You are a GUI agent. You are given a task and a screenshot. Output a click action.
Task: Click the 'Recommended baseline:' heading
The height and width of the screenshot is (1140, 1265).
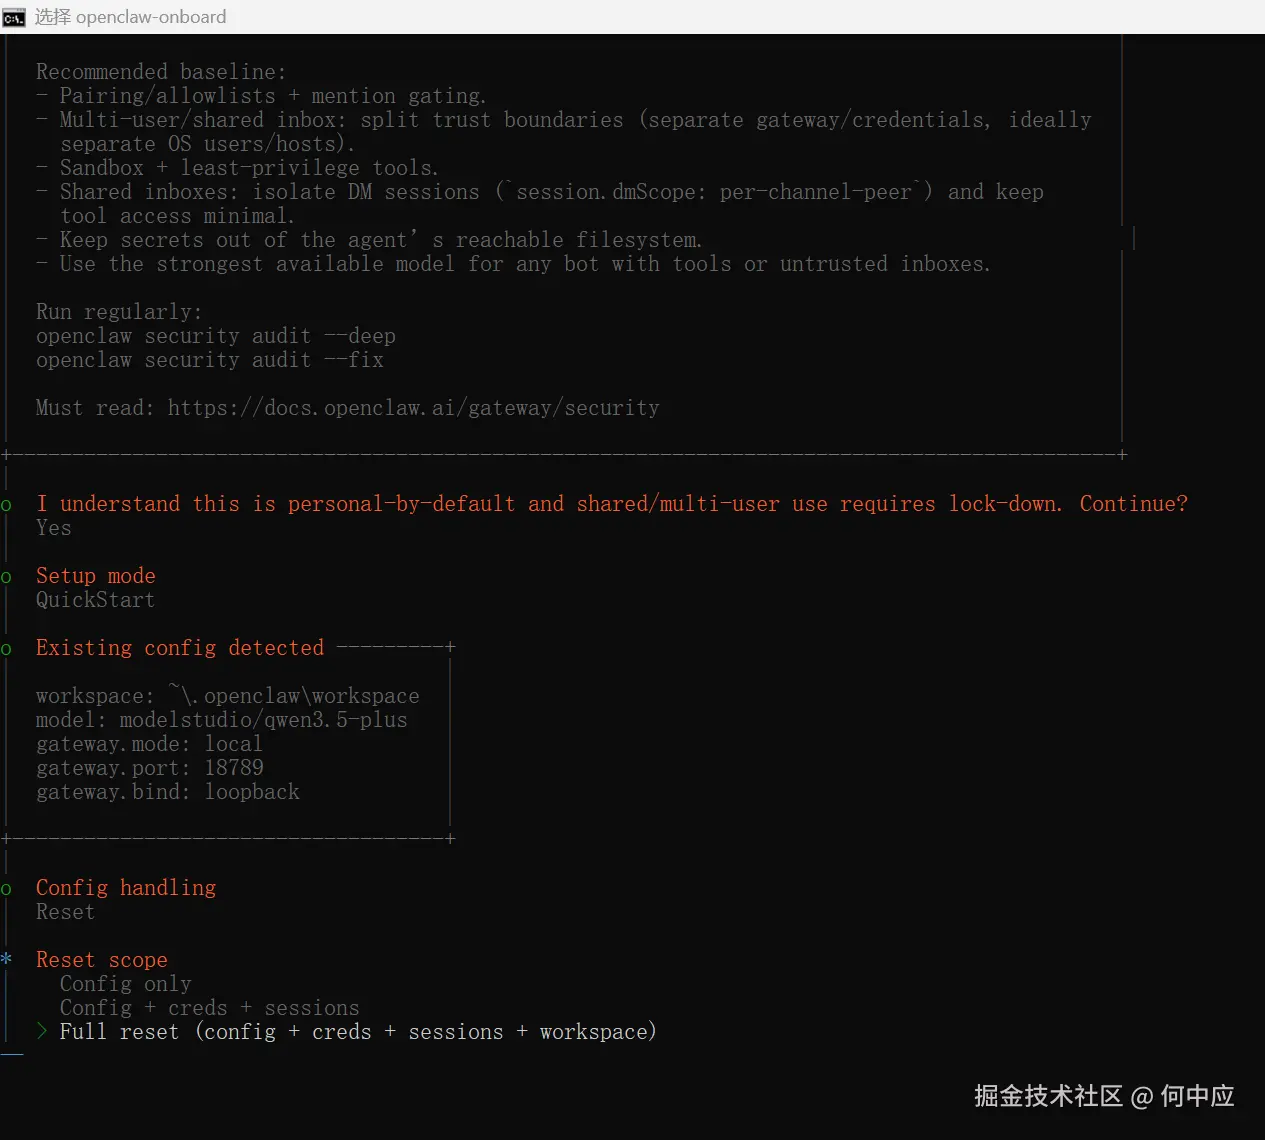tap(161, 72)
